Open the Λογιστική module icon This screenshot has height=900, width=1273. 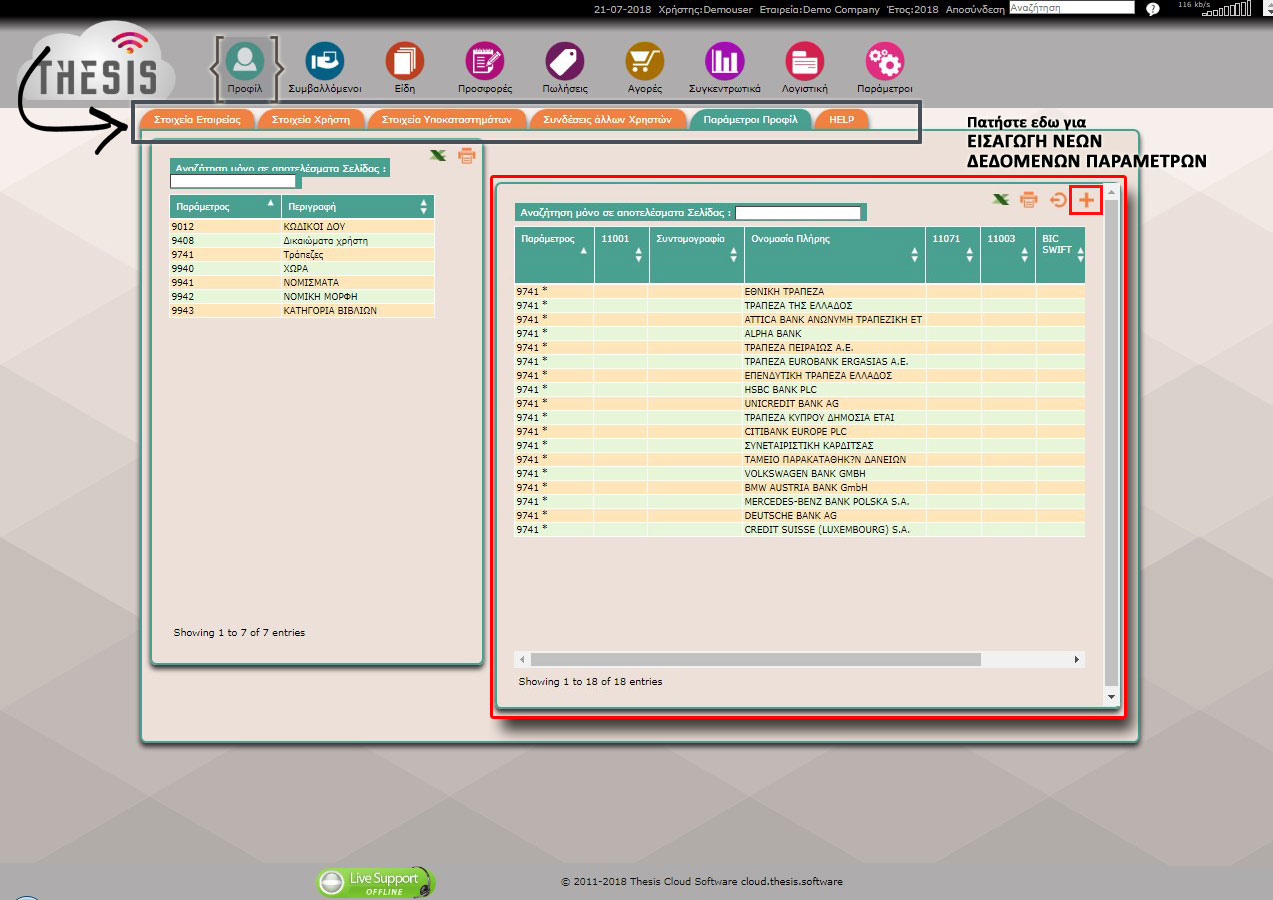[x=804, y=61]
